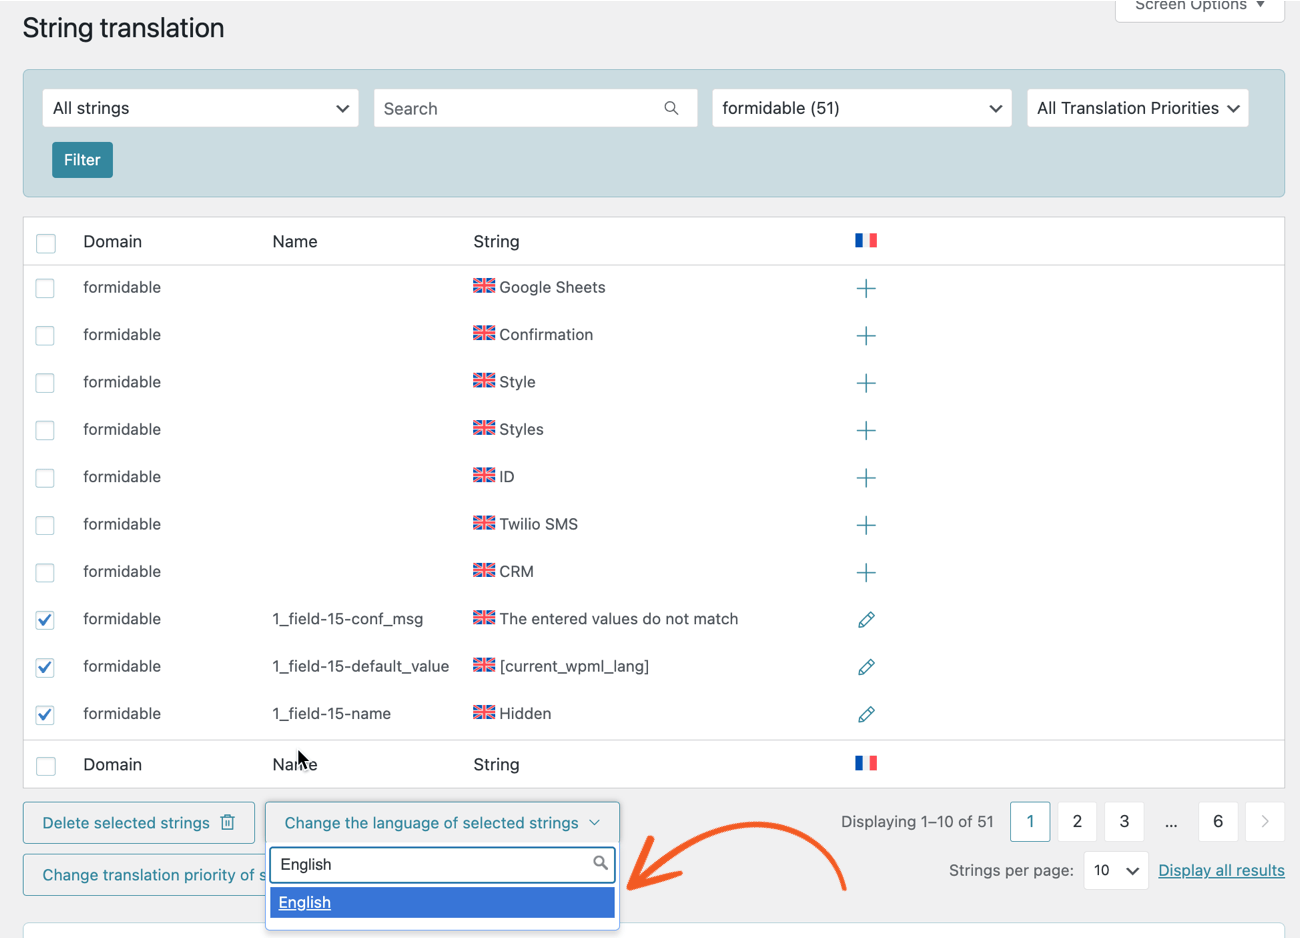The height and width of the screenshot is (940, 1300).
Task: Add French translation for CRM string
Action: [x=866, y=572]
